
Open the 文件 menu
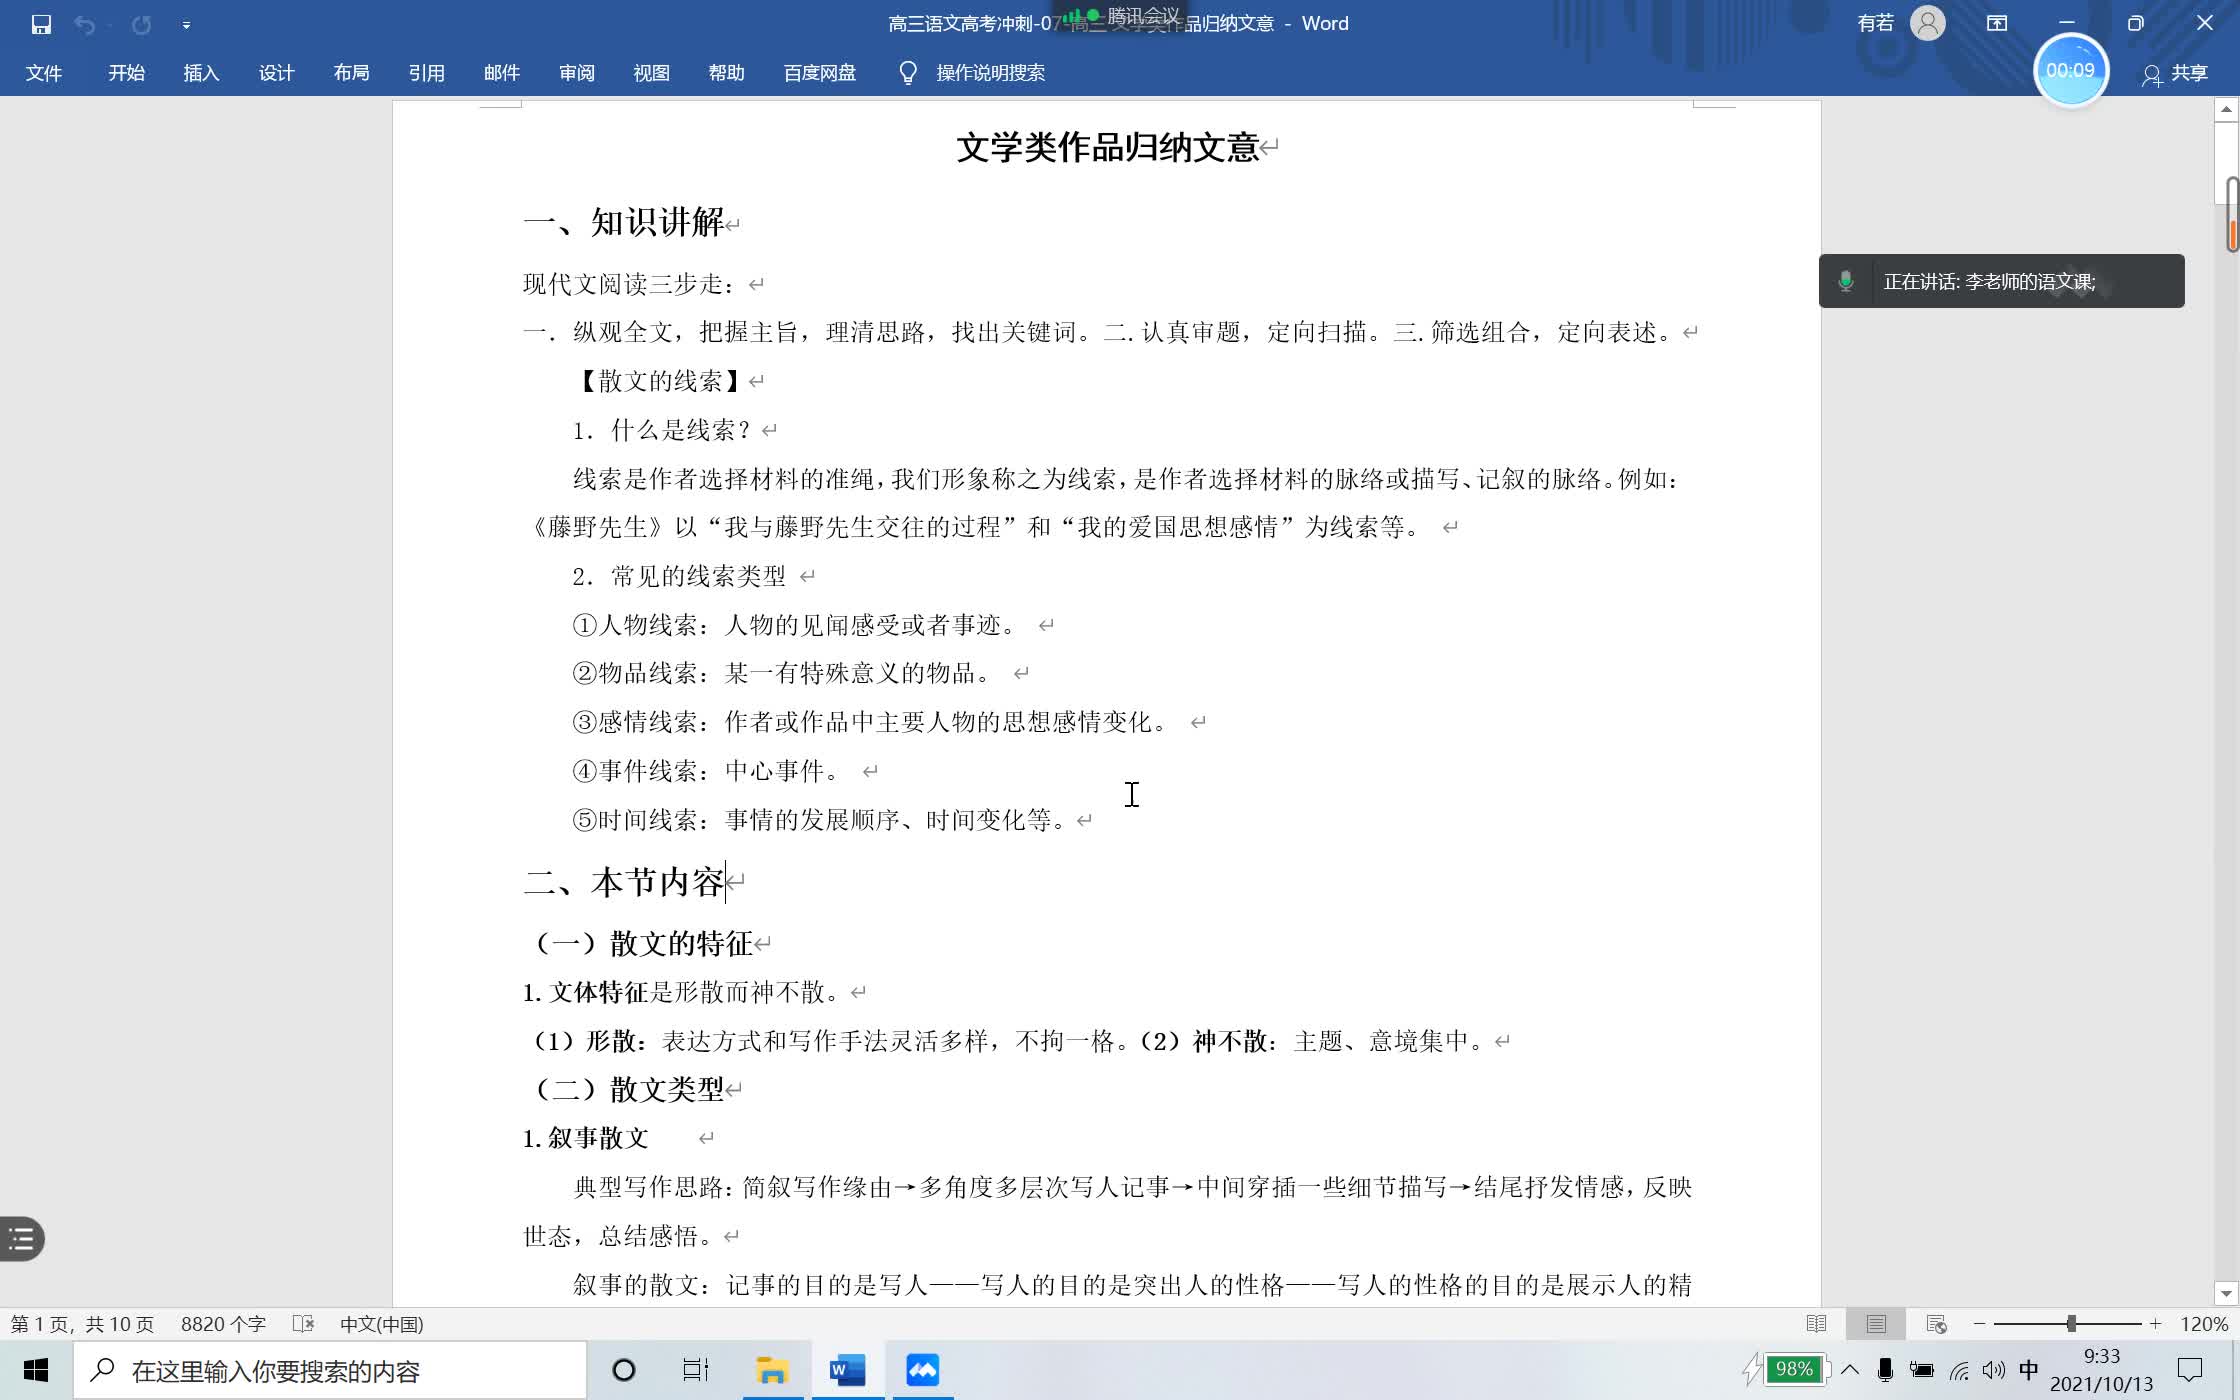[x=44, y=73]
